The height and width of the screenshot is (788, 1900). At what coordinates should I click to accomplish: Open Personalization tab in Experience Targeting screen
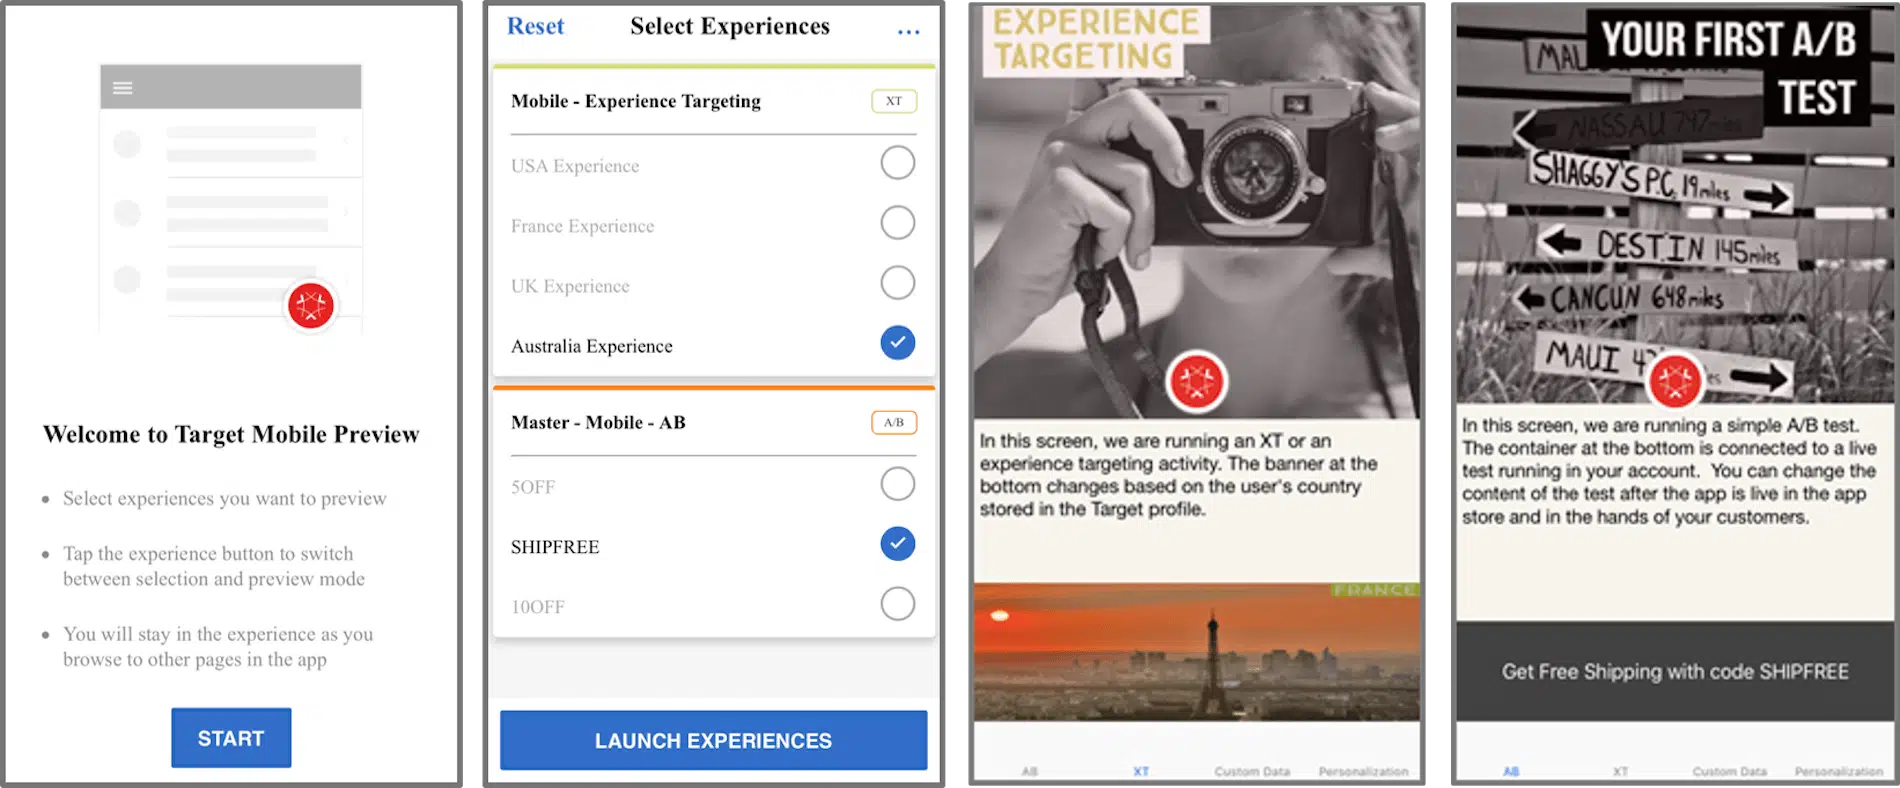[1363, 771]
